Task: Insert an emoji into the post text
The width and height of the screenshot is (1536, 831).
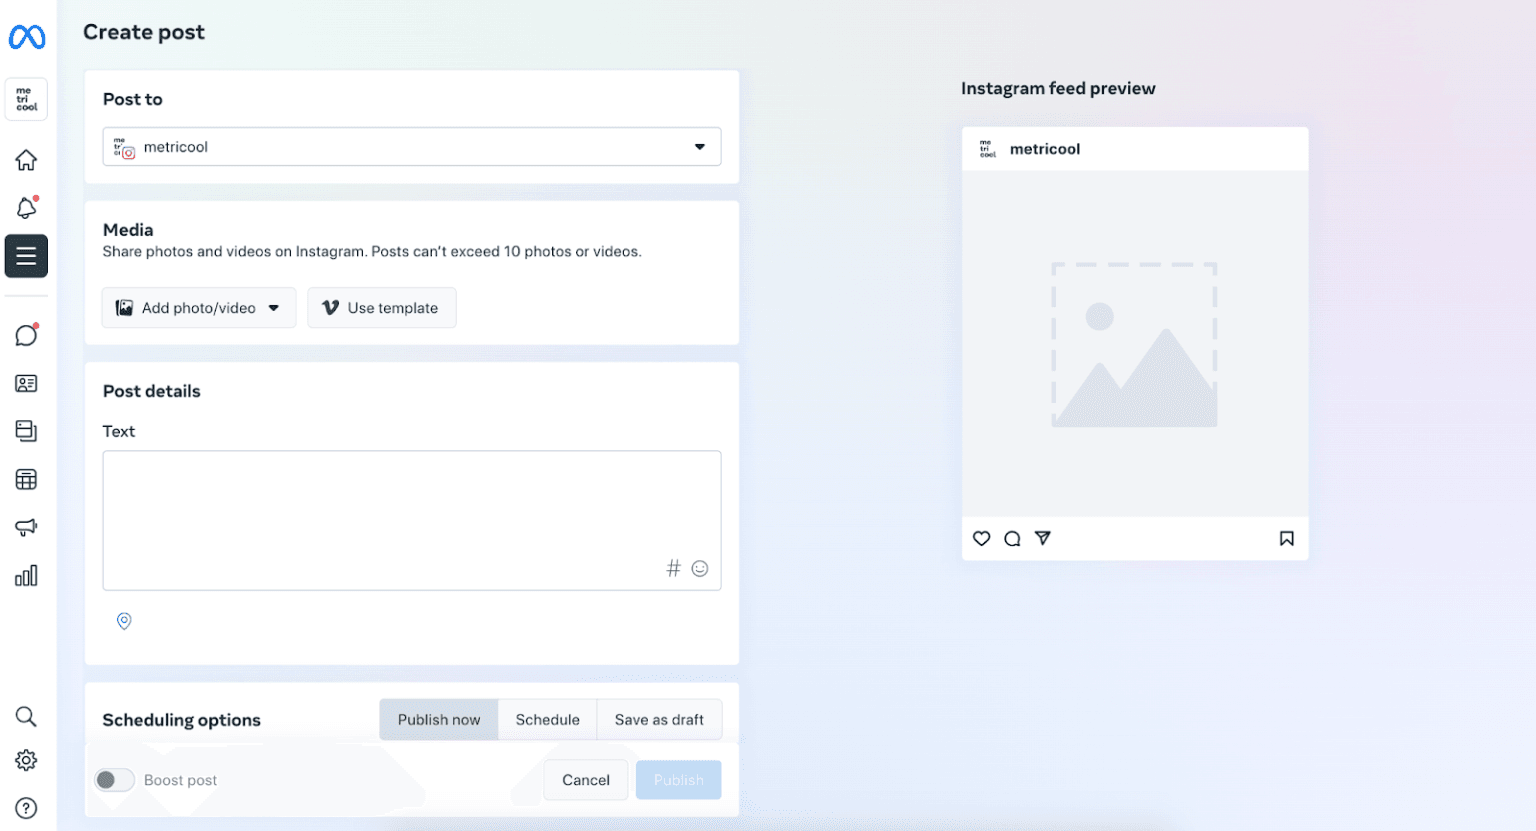Action: pos(699,568)
